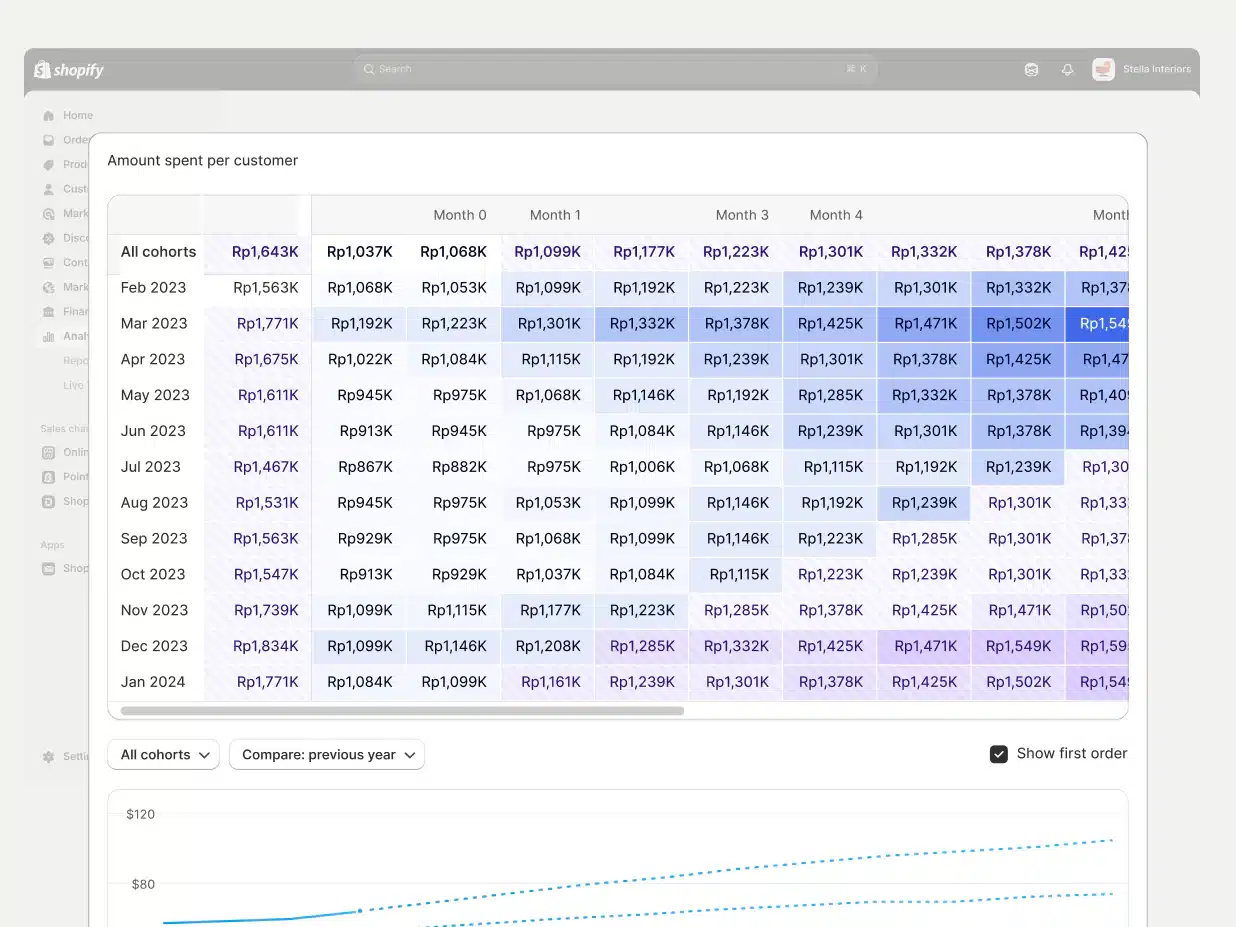This screenshot has width=1236, height=927.
Task: Open Live view in the sidebar
Action: 74,385
